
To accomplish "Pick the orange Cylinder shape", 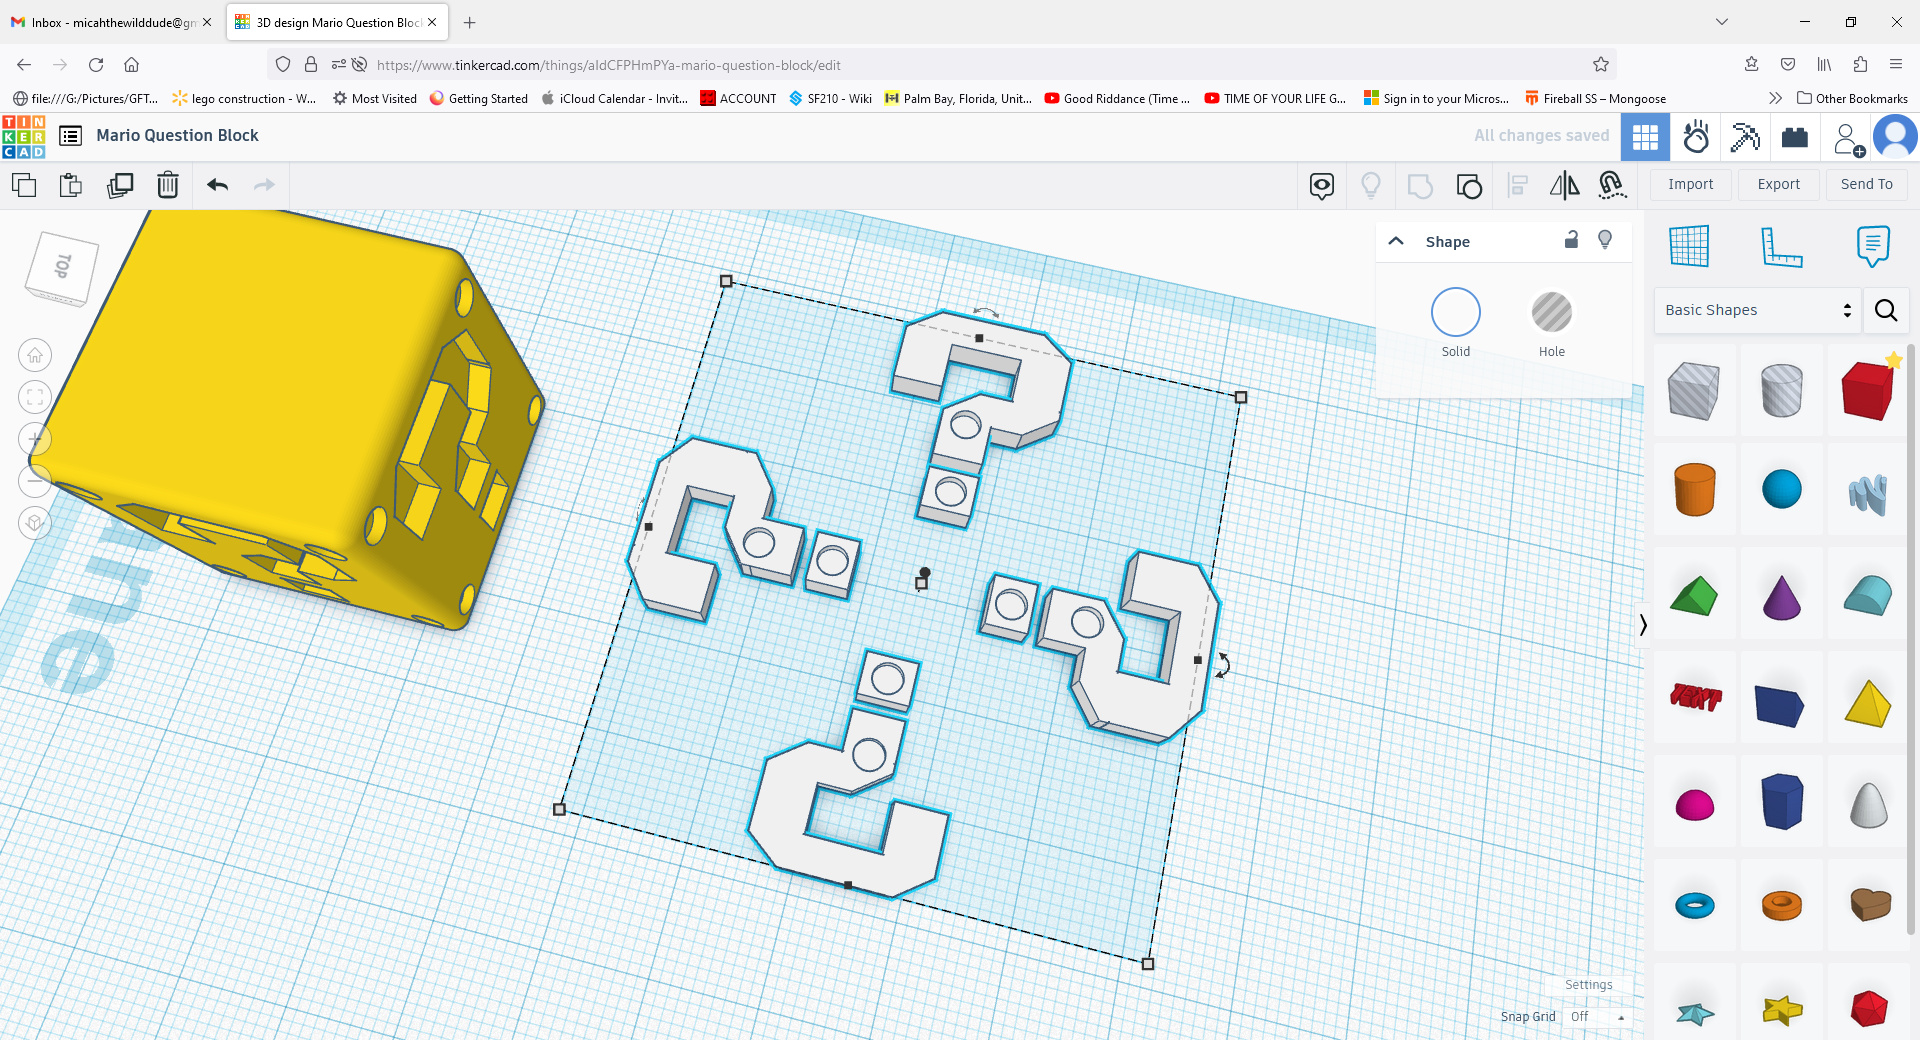I will click(x=1694, y=489).
